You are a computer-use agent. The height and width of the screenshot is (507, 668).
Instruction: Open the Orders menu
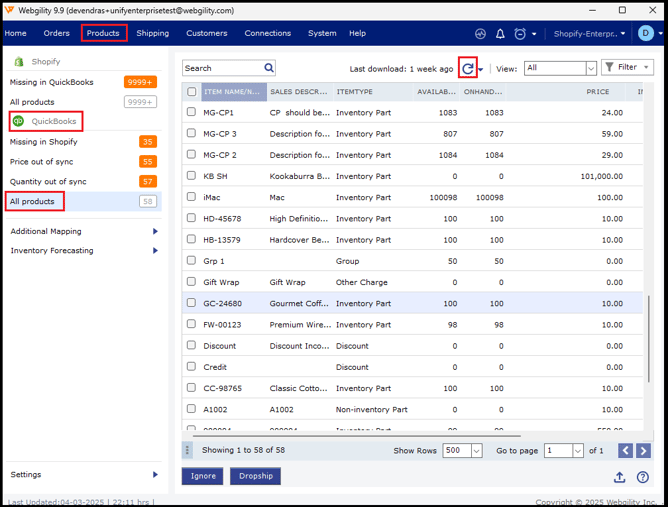click(x=56, y=33)
